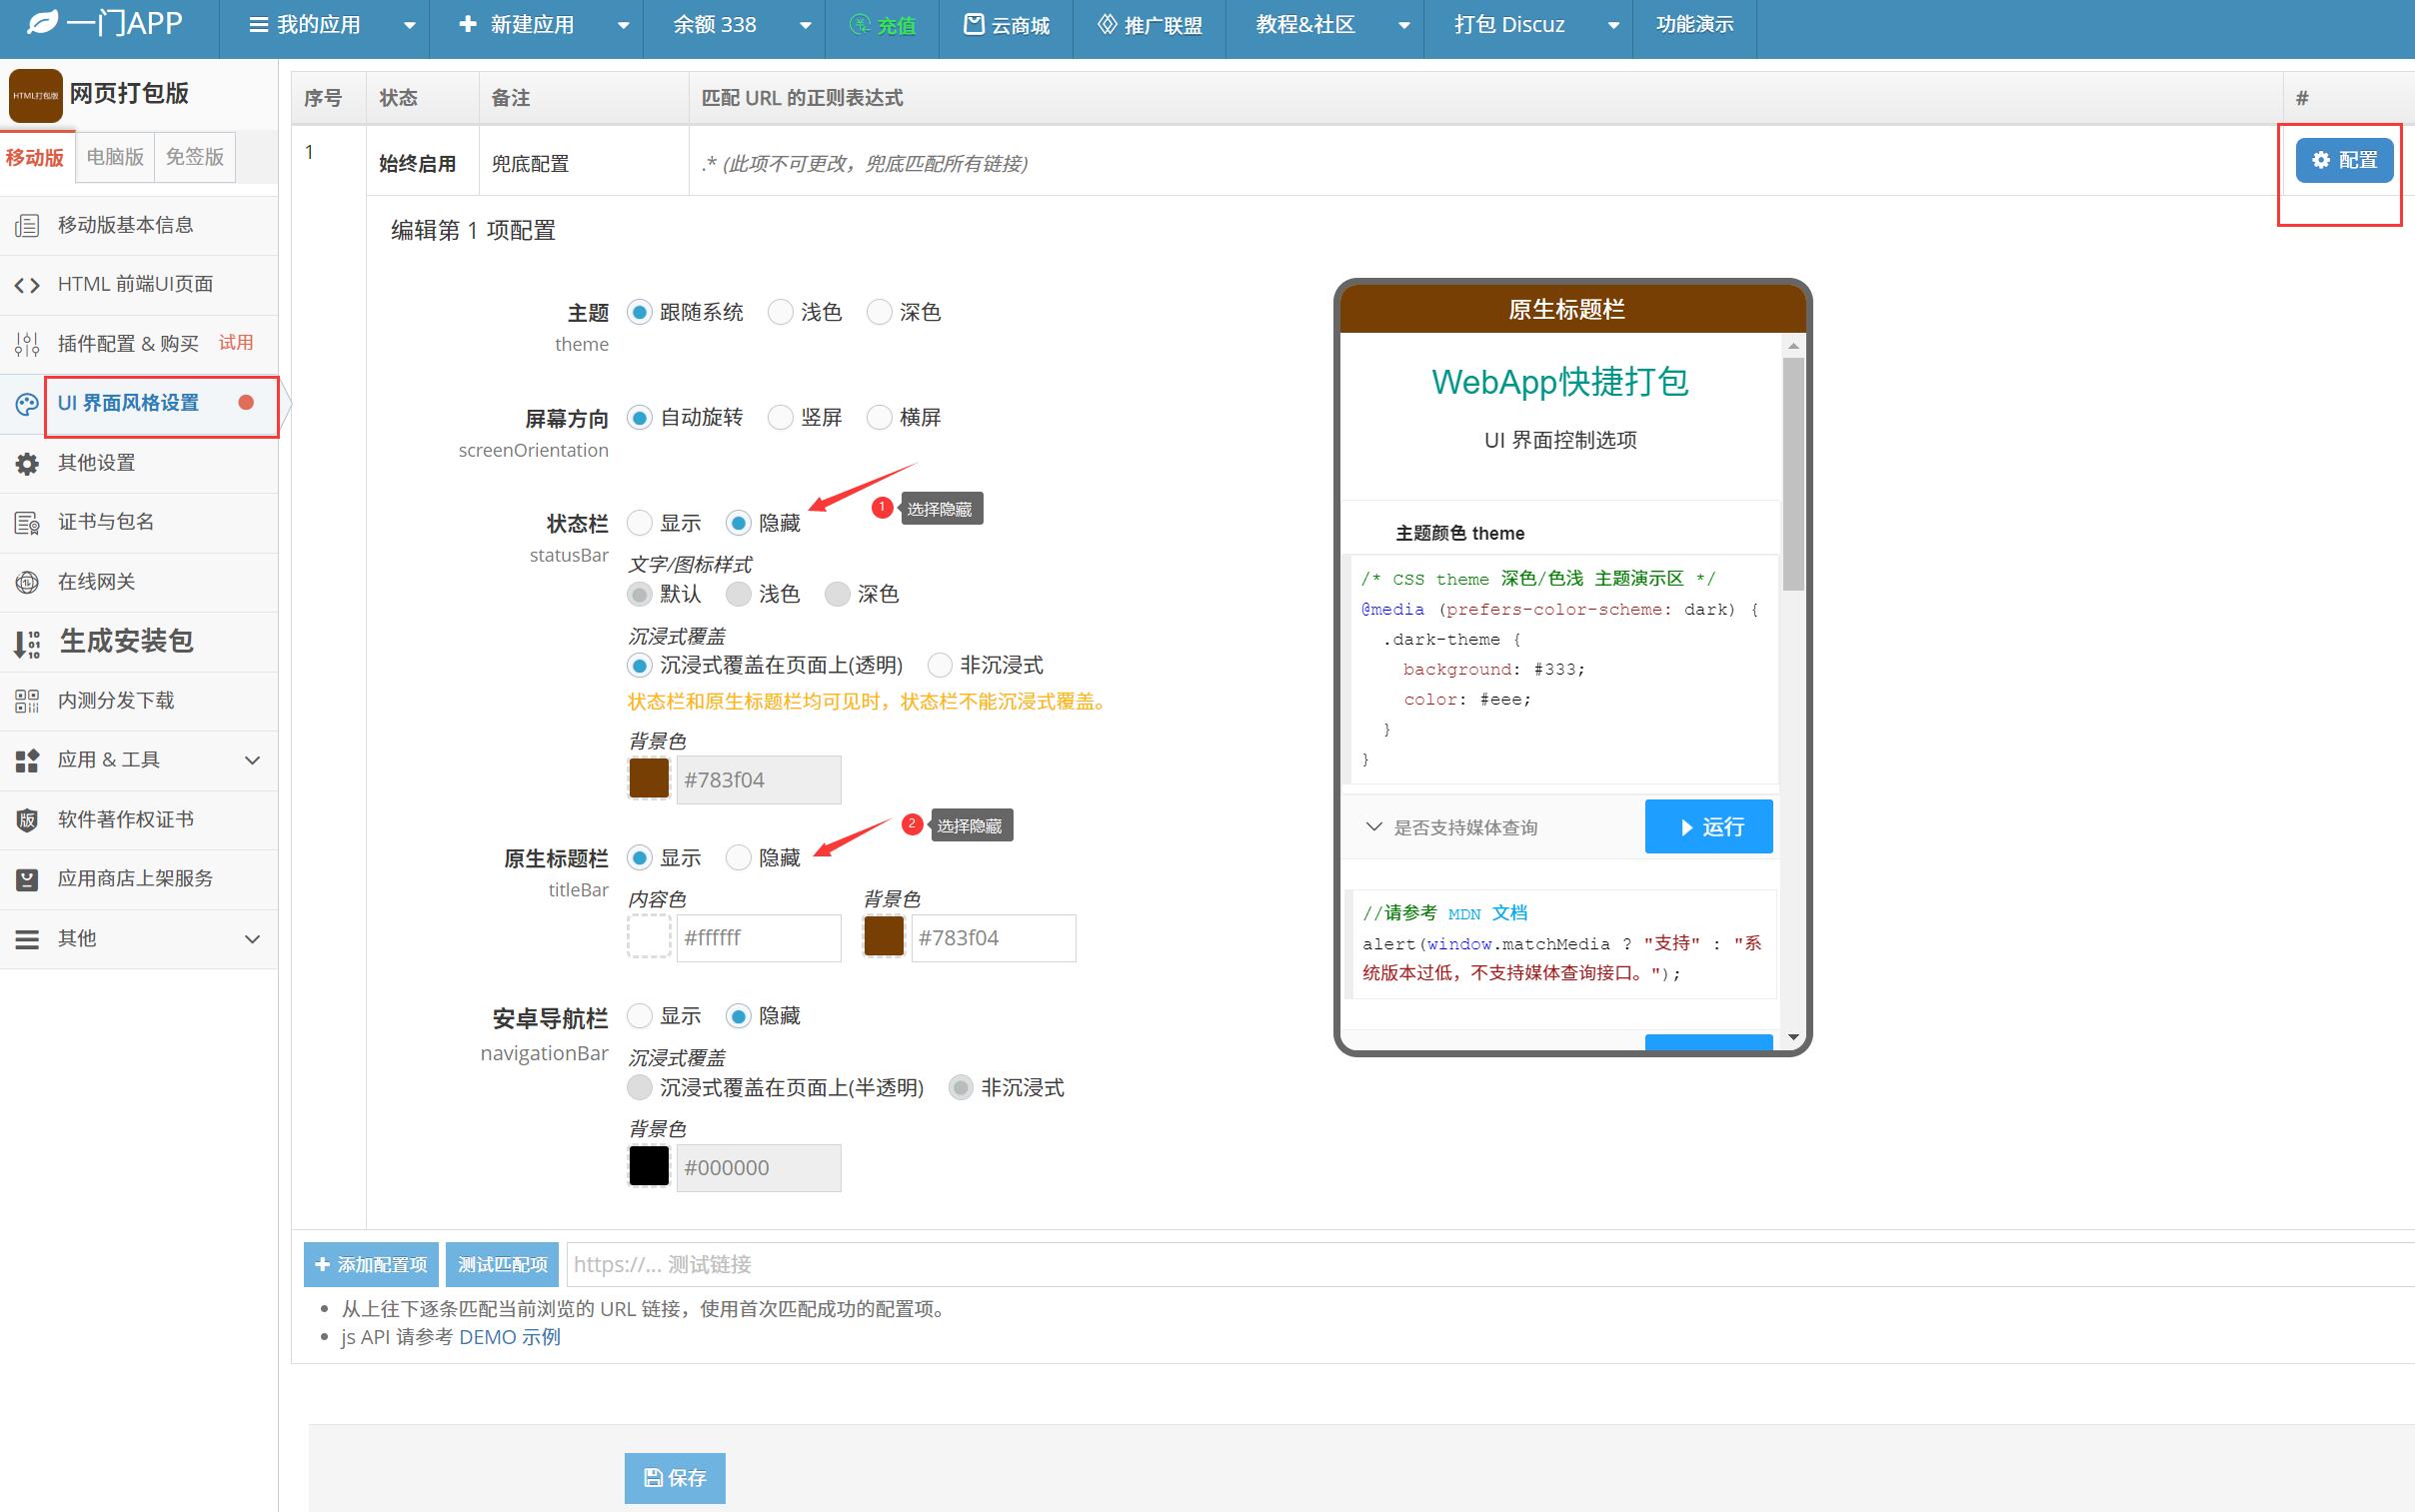
Task: Open navigation bar black background swatch
Action: (649, 1167)
